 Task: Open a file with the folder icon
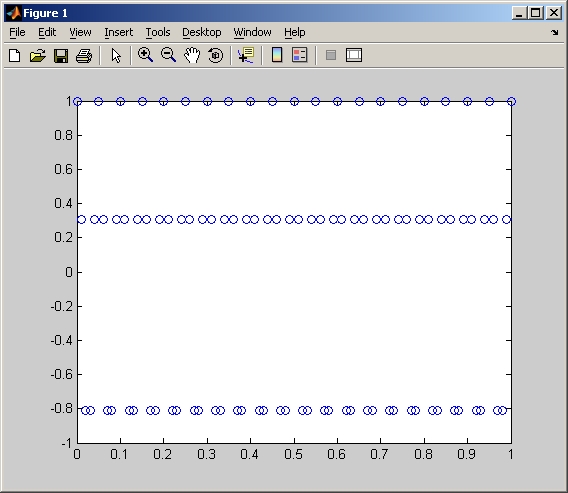(x=38, y=55)
